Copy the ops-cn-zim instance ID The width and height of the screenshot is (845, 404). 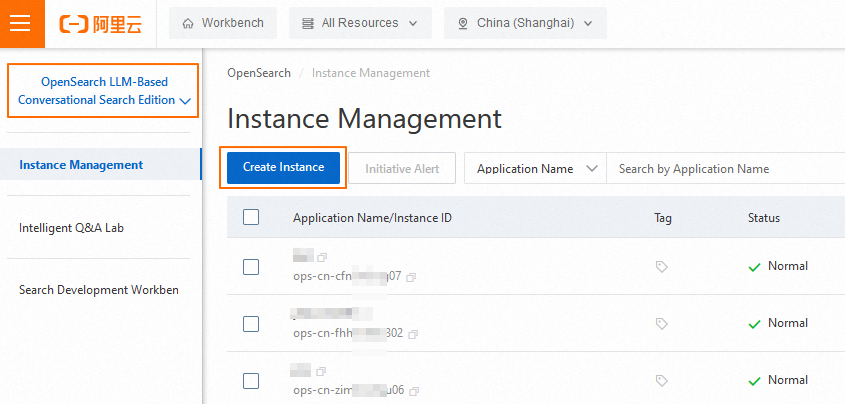[414, 391]
